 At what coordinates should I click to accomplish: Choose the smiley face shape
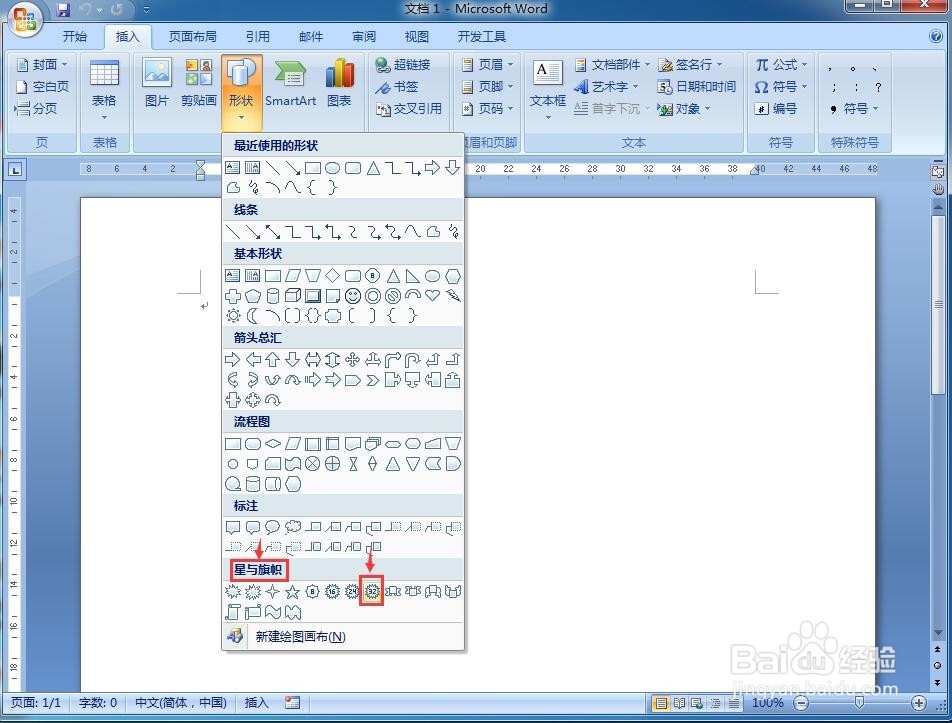[353, 296]
